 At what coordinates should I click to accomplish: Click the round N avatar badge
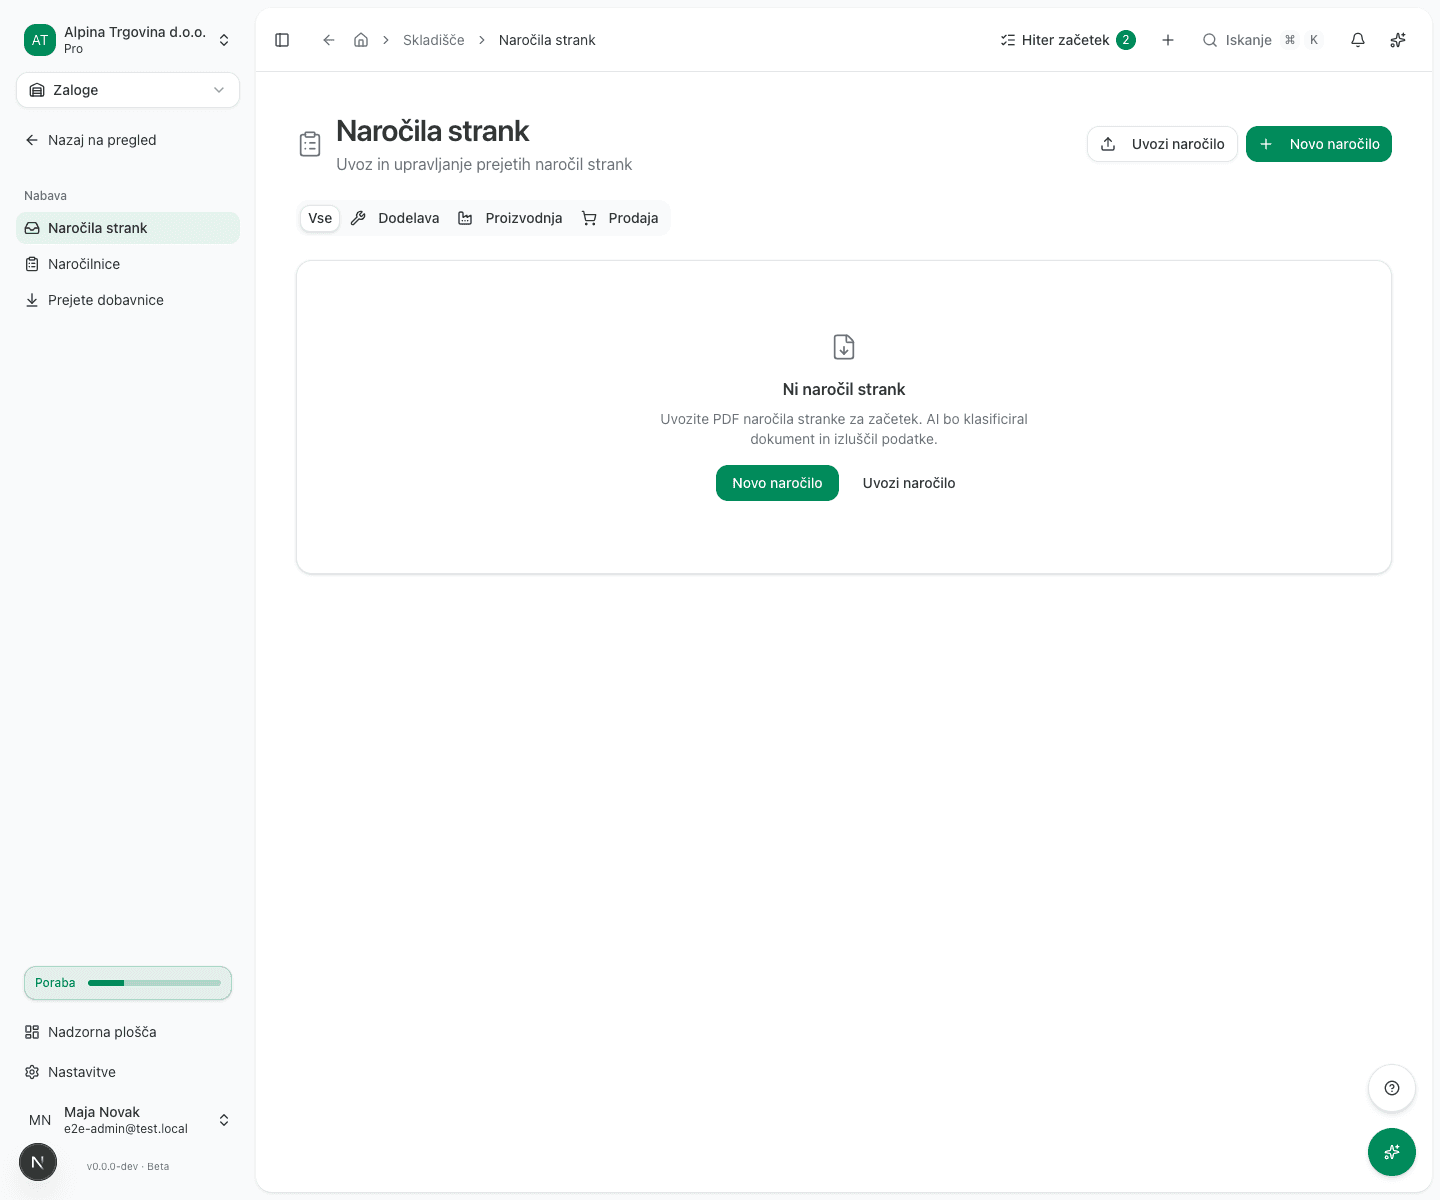pyautogui.click(x=38, y=1162)
